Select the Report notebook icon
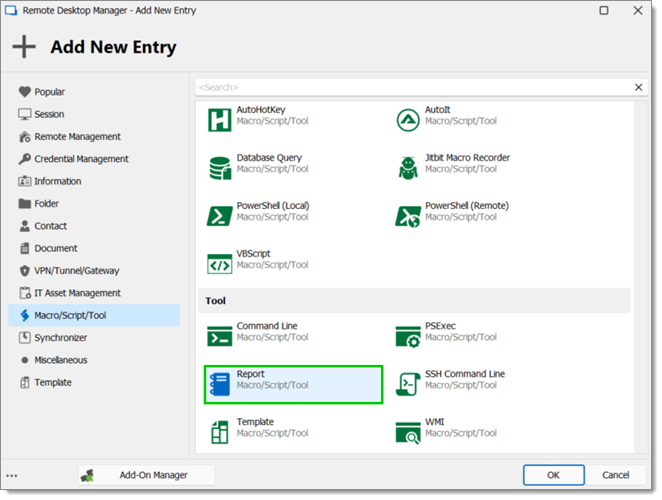The height and width of the screenshot is (500, 662). pyautogui.click(x=220, y=384)
